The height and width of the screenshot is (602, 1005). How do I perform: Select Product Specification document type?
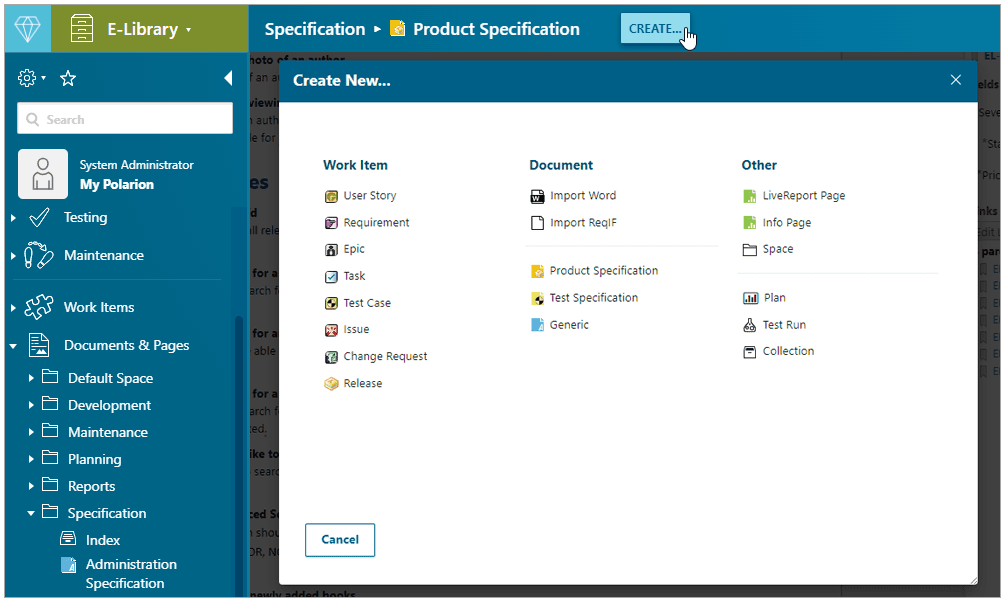[x=603, y=271]
